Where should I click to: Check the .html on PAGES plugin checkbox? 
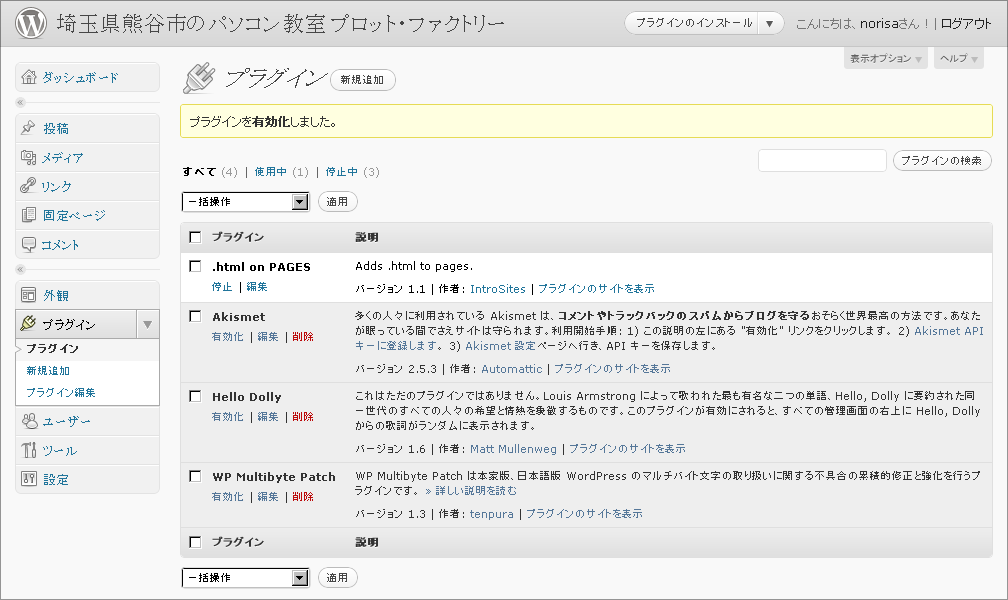[x=195, y=266]
